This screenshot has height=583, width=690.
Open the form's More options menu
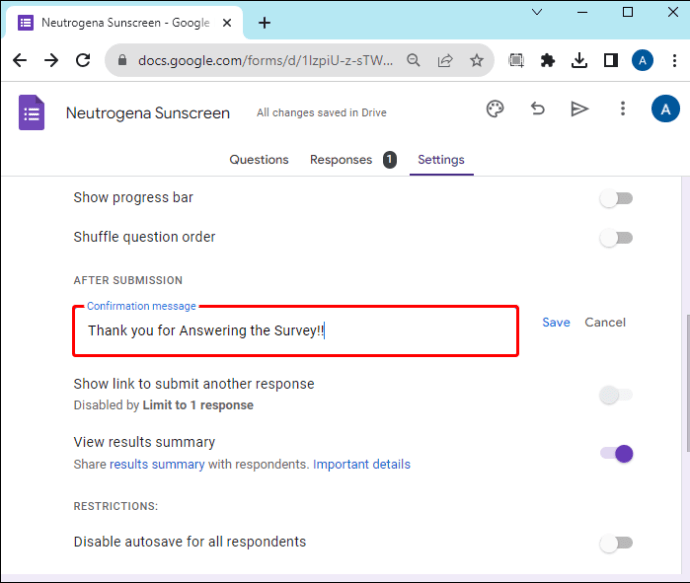click(622, 109)
